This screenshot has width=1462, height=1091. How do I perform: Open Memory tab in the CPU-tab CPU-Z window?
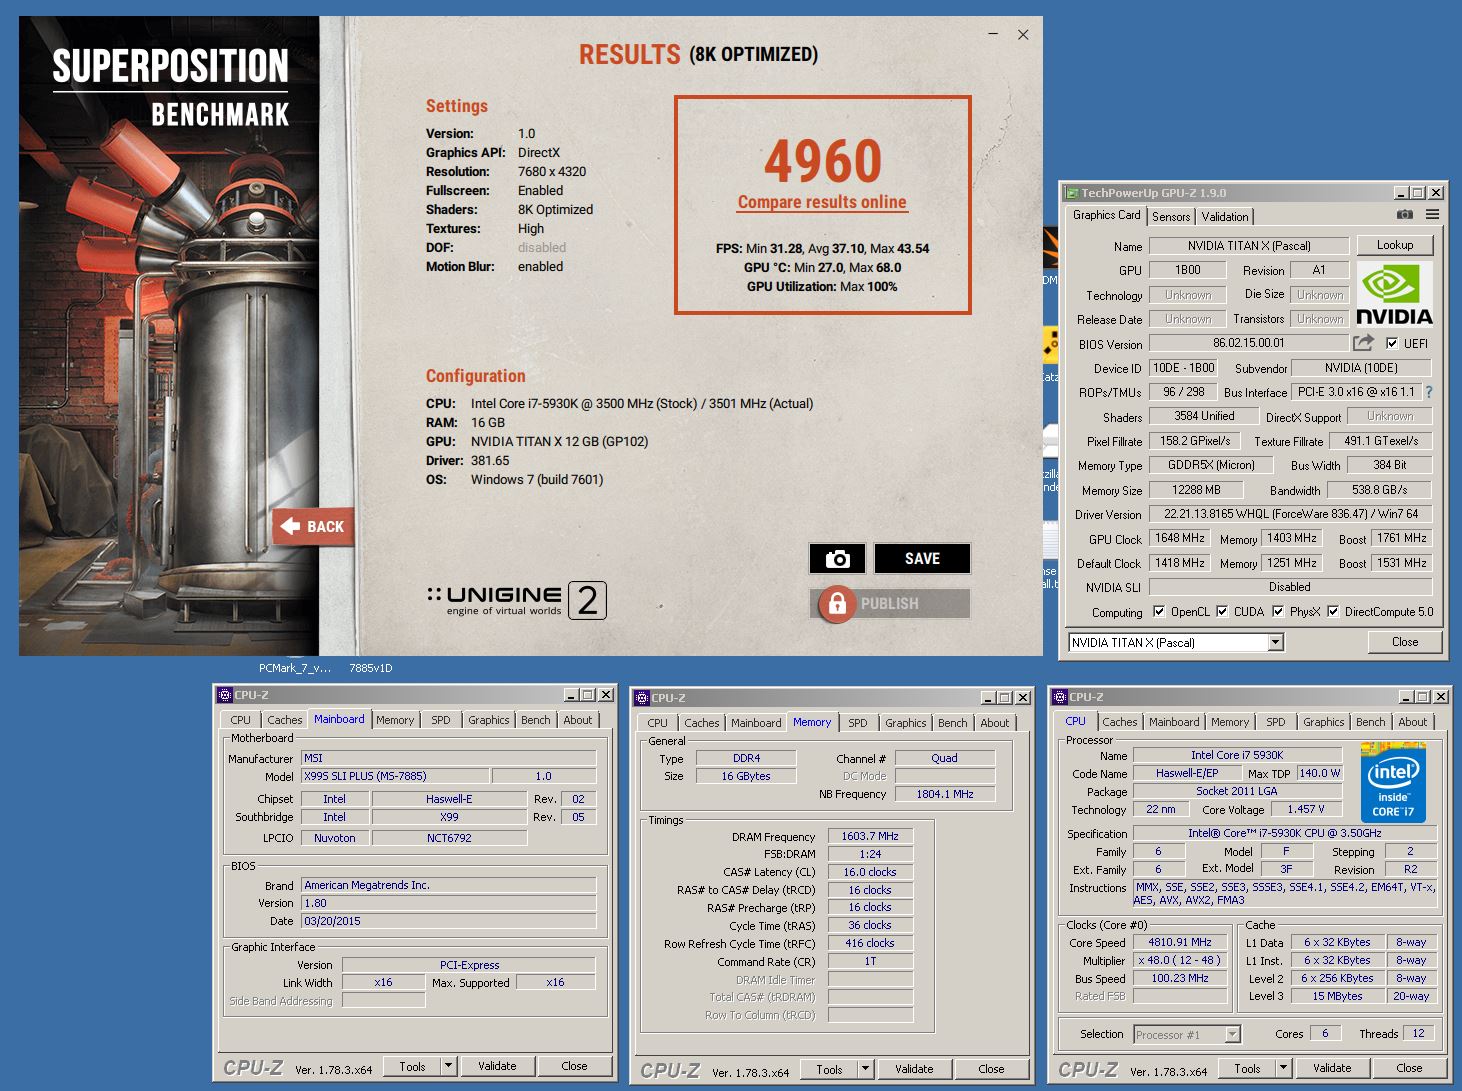1230,722
